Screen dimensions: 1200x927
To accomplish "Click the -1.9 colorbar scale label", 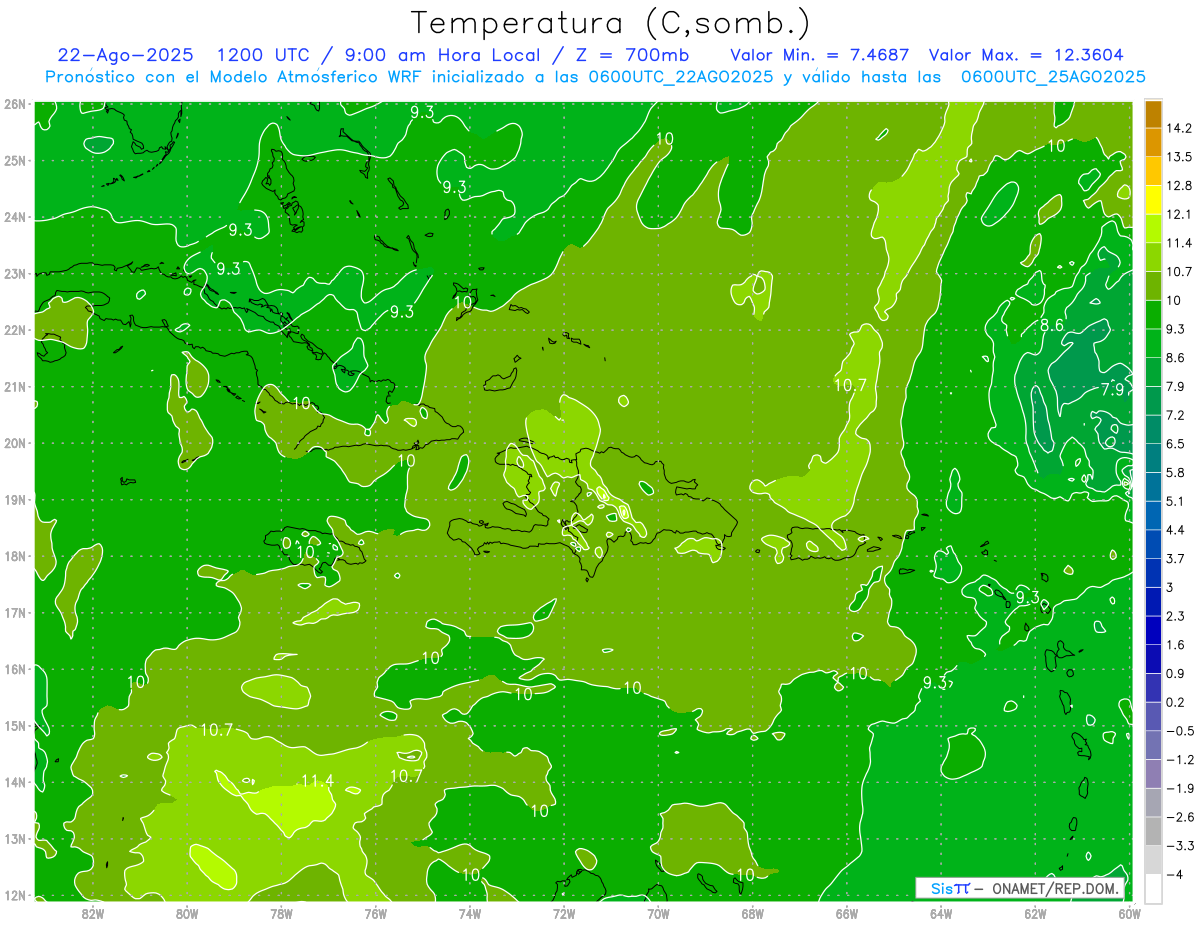I will [1180, 788].
